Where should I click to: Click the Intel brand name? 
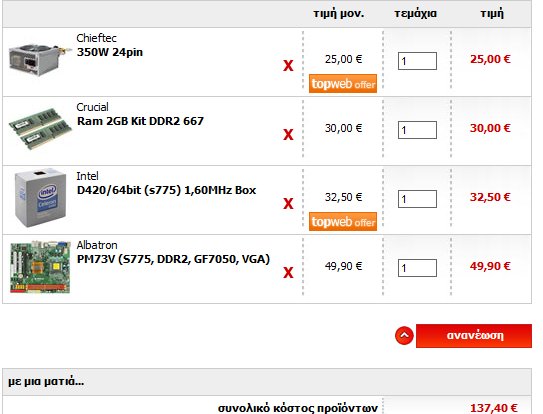(87, 176)
